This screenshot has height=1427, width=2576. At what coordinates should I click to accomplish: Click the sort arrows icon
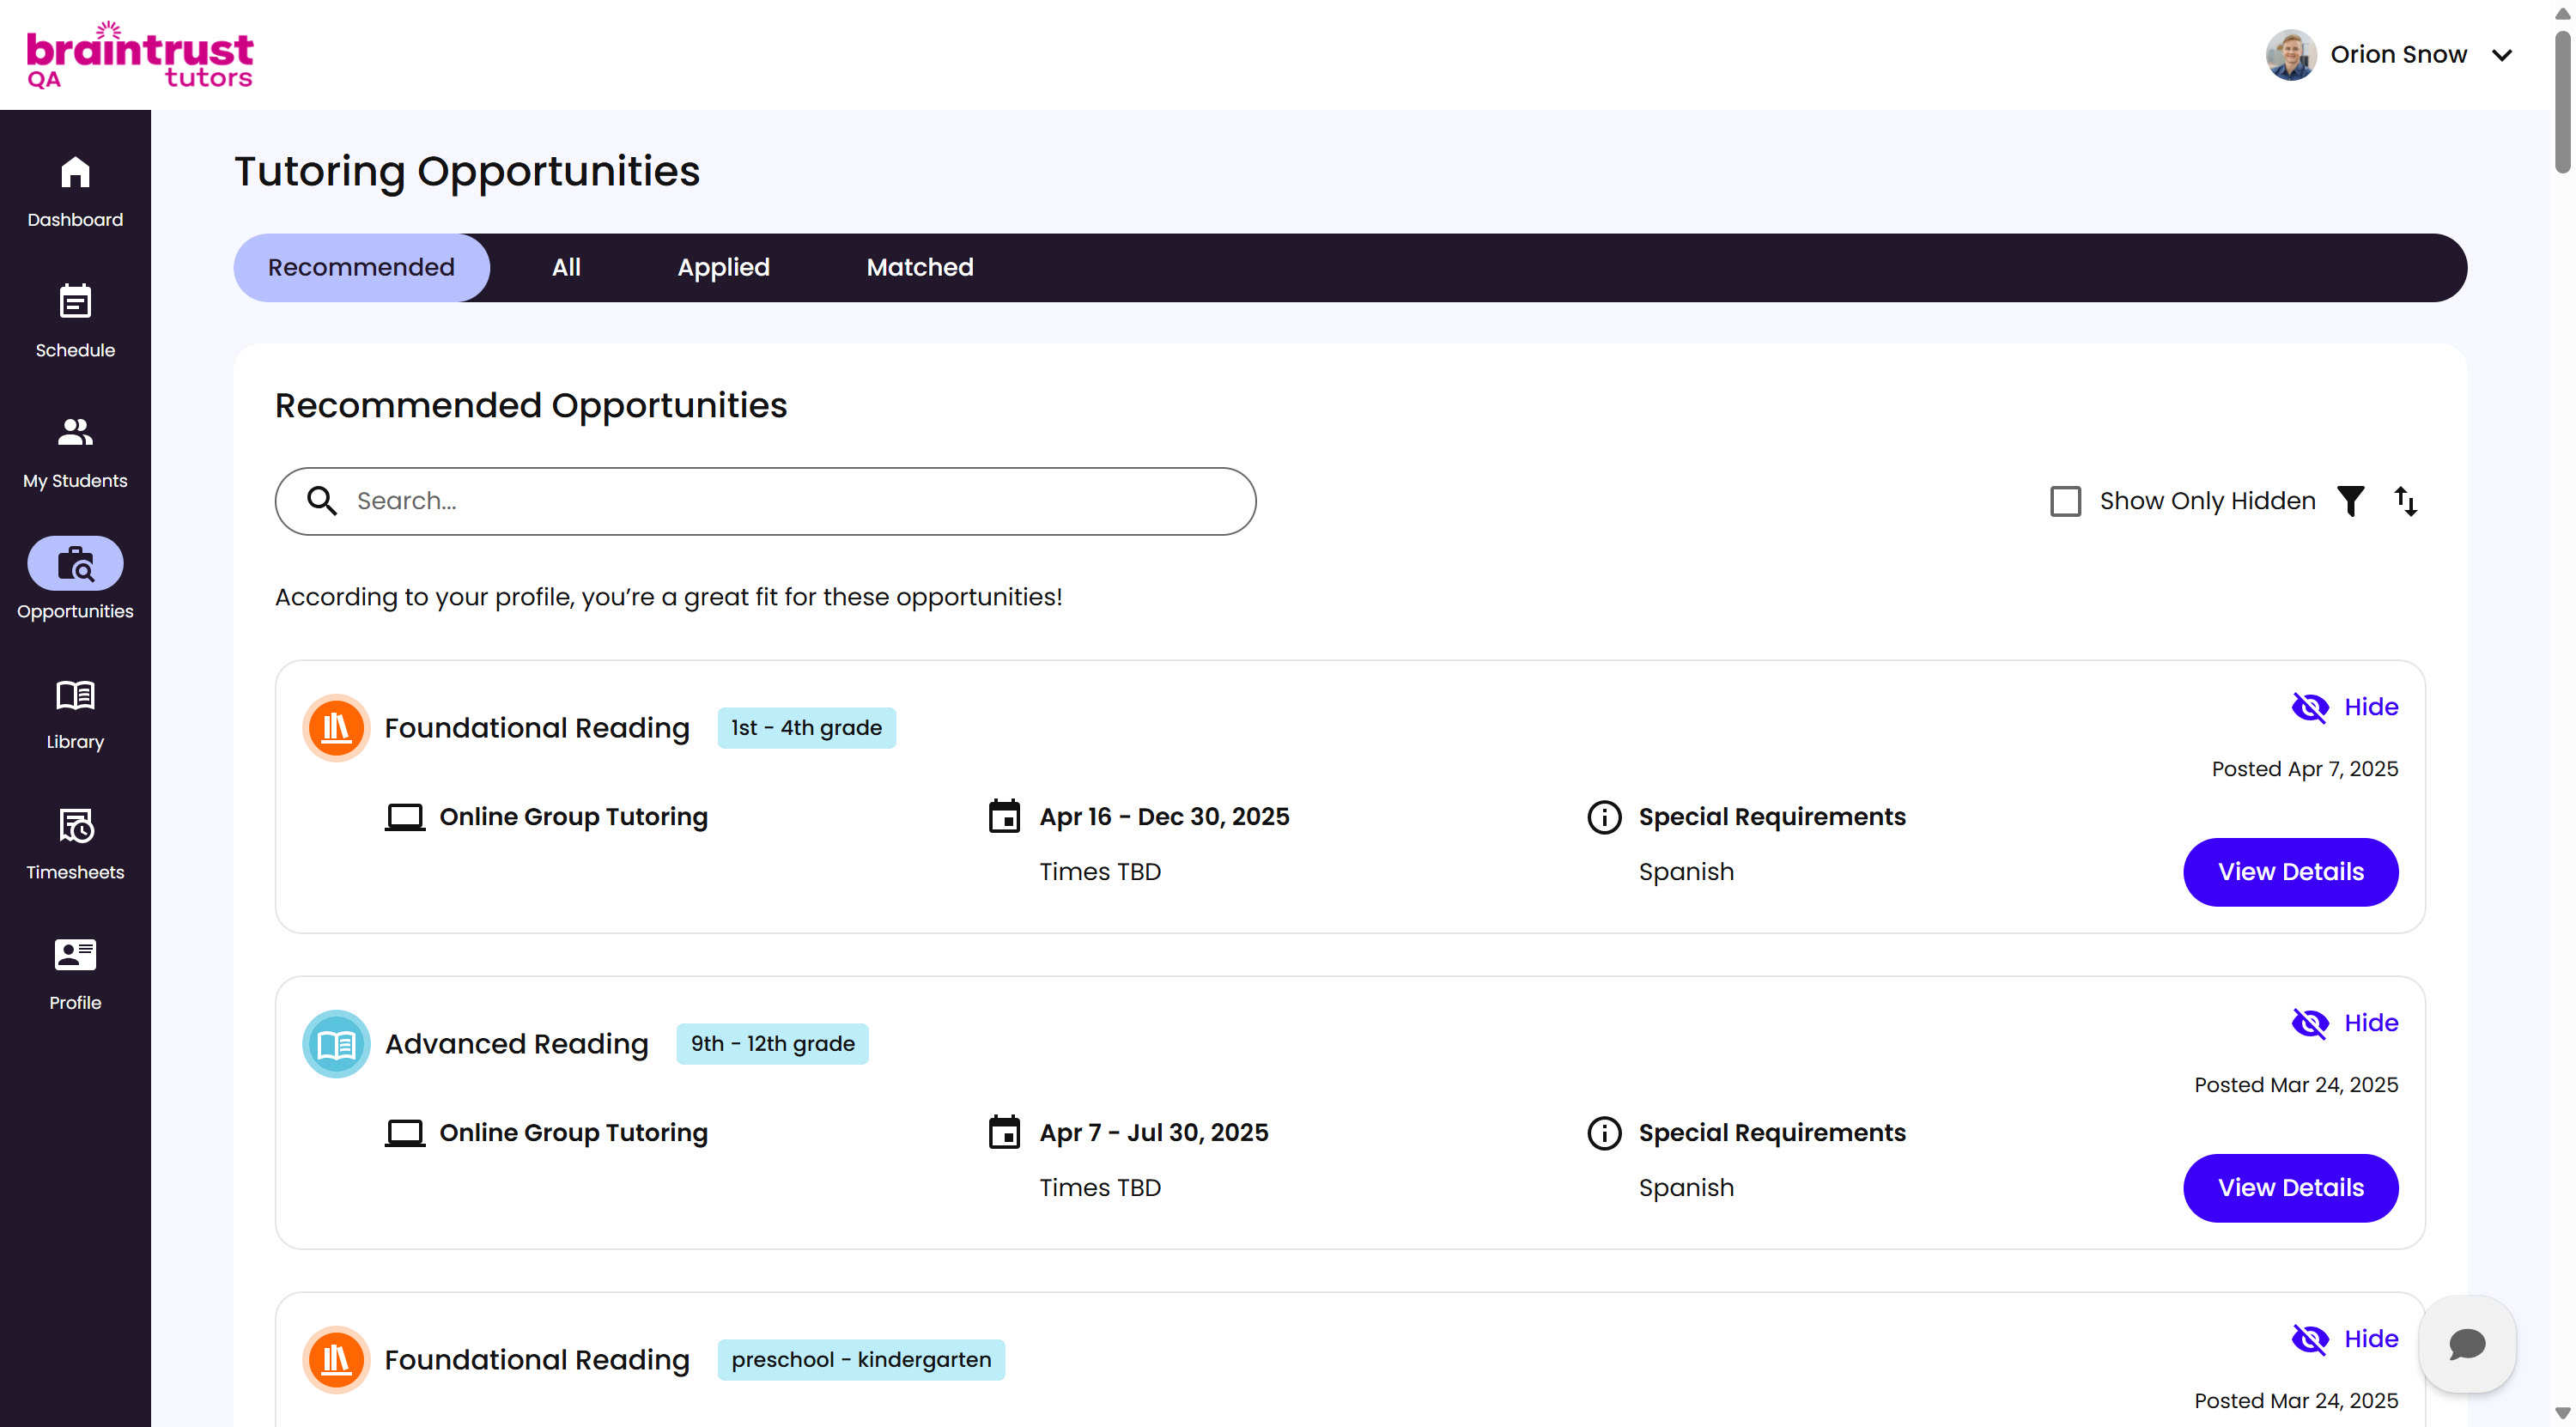tap(2405, 501)
